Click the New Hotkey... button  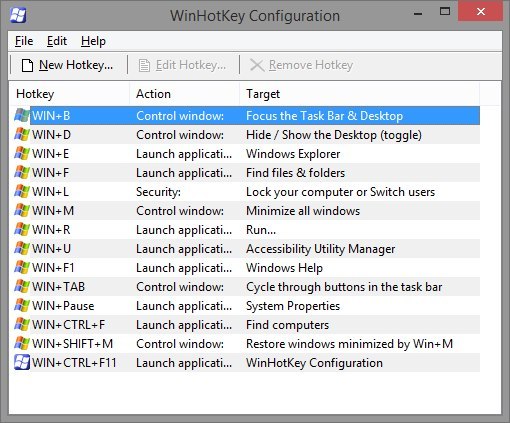coord(68,65)
